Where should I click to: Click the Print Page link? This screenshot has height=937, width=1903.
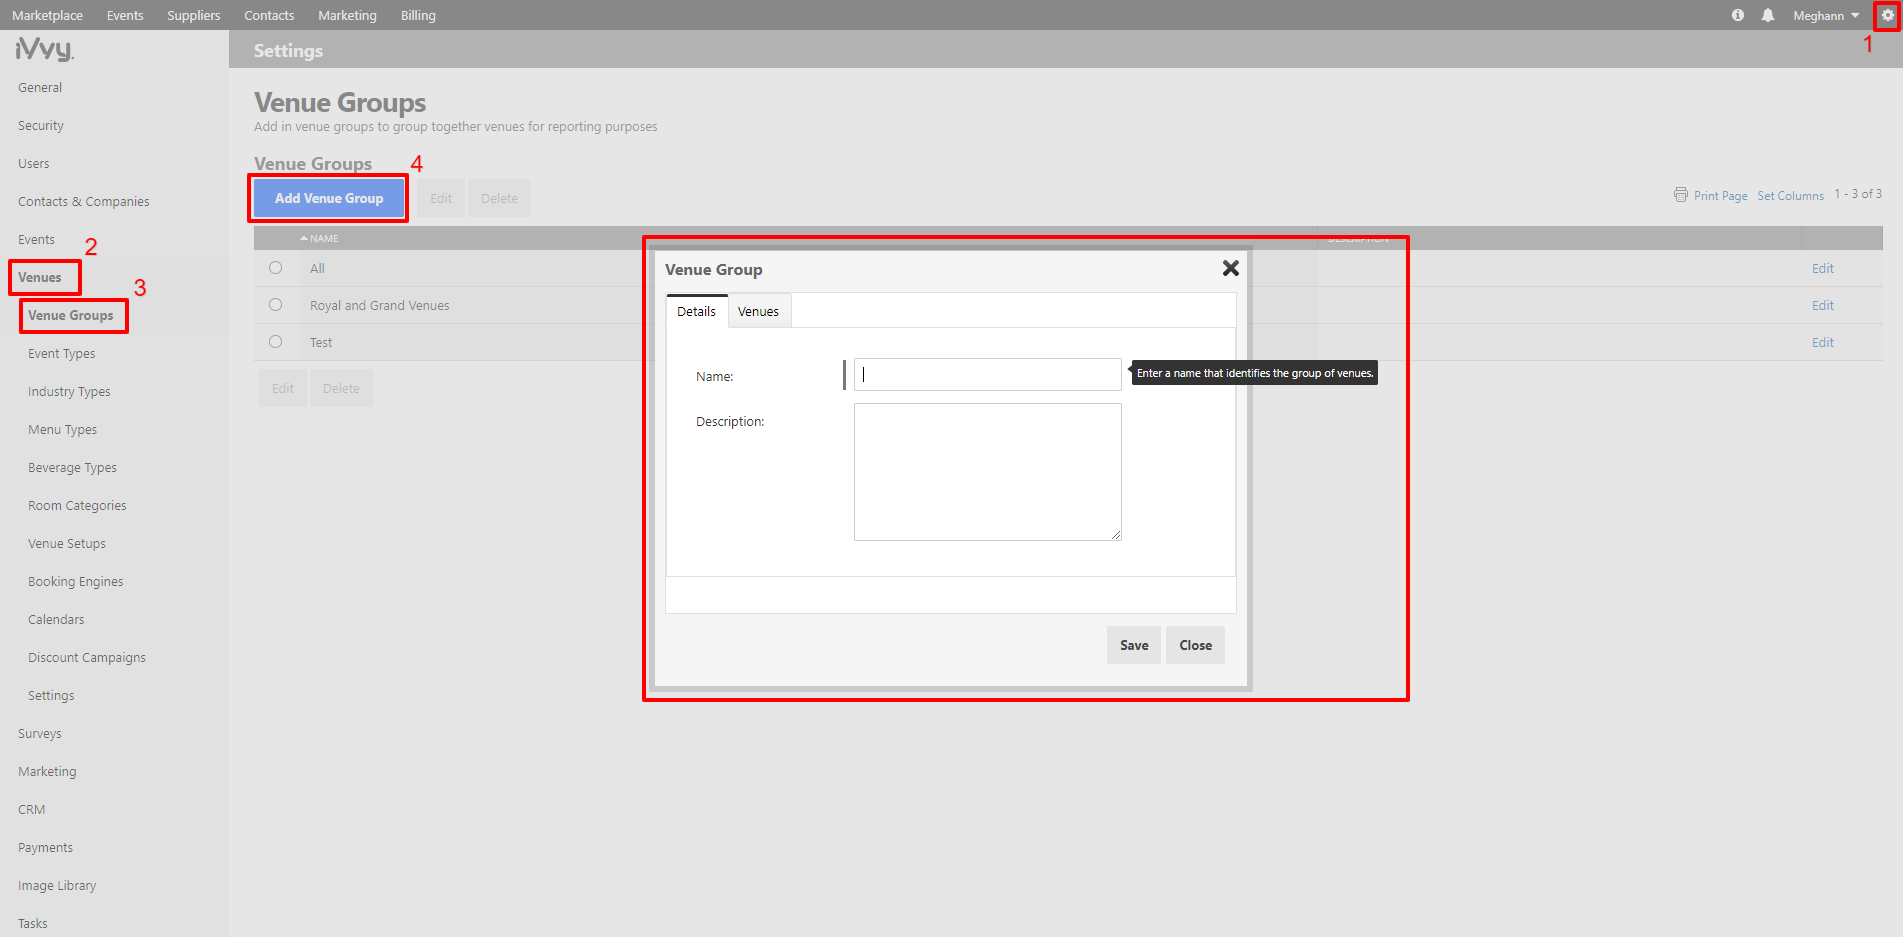[1720, 196]
